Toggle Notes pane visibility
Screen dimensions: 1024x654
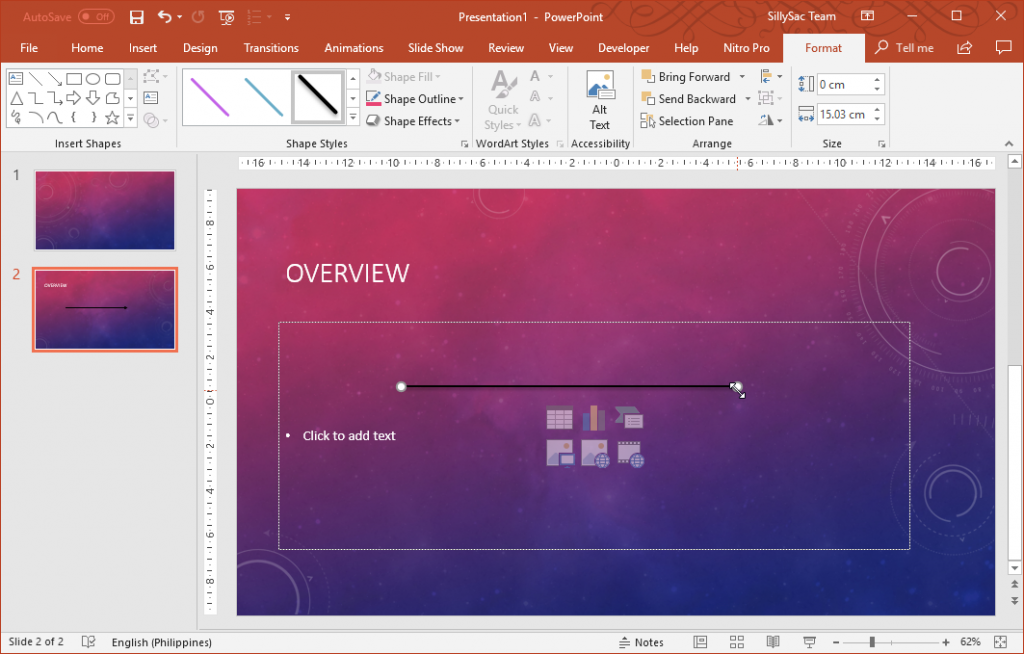click(641, 642)
